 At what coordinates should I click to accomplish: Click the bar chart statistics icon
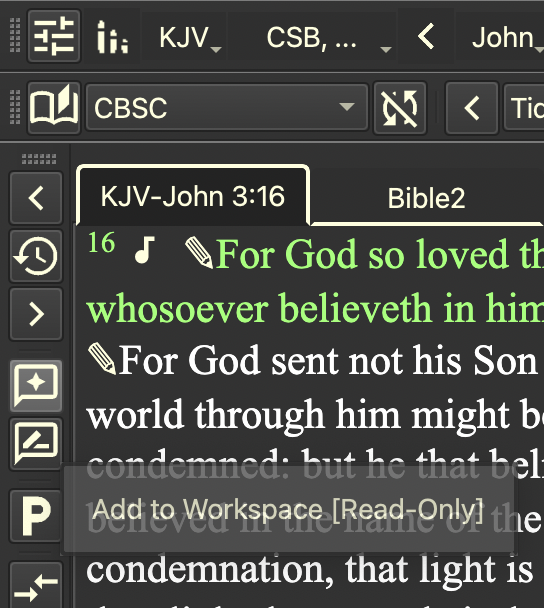tap(112, 37)
